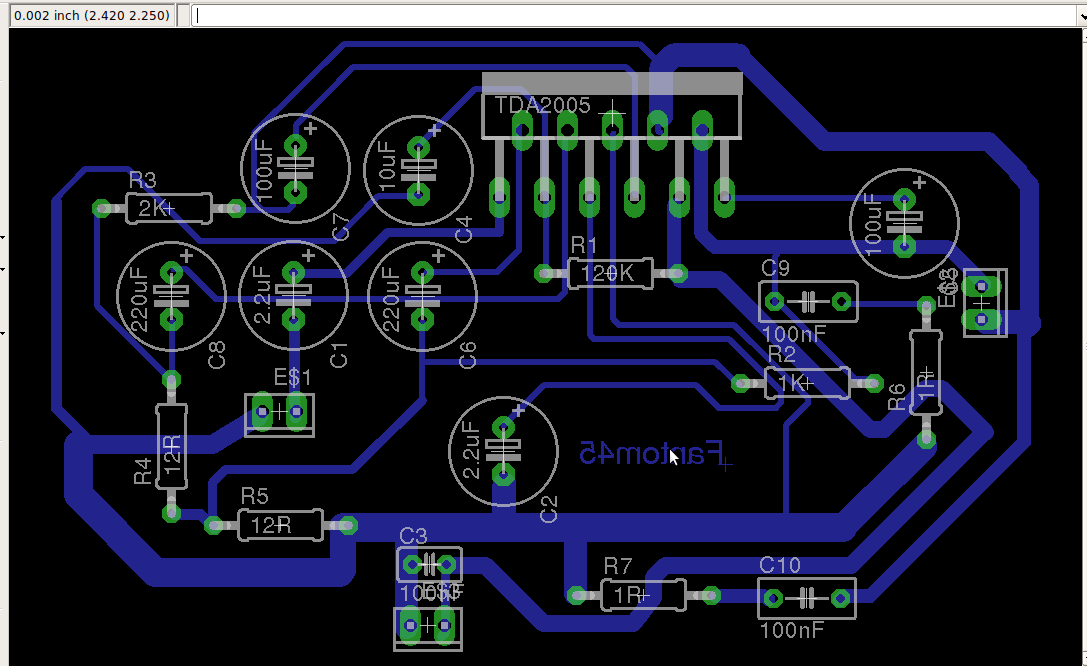
Task: Pick the C6 220uF electrolytic capacitor
Action: [x=422, y=296]
